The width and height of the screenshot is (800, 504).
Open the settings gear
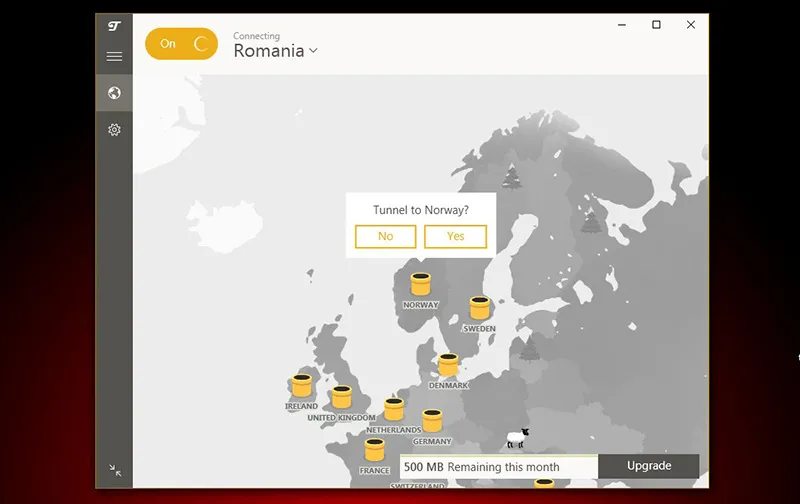coord(114,130)
